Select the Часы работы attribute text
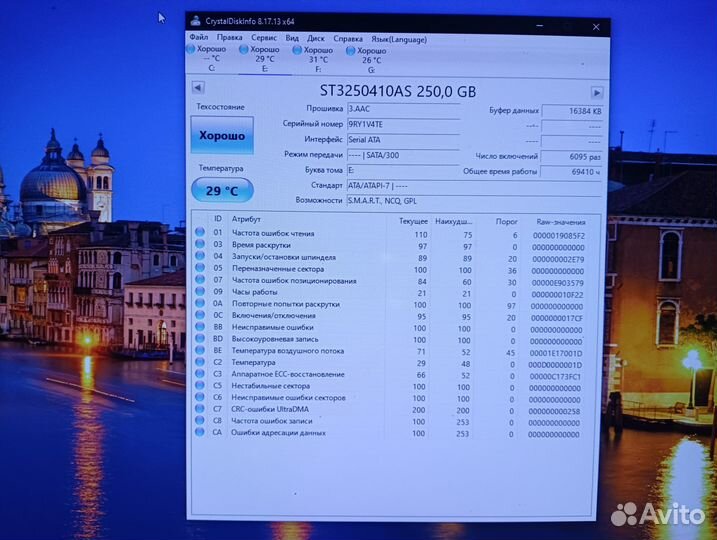 pos(254,292)
